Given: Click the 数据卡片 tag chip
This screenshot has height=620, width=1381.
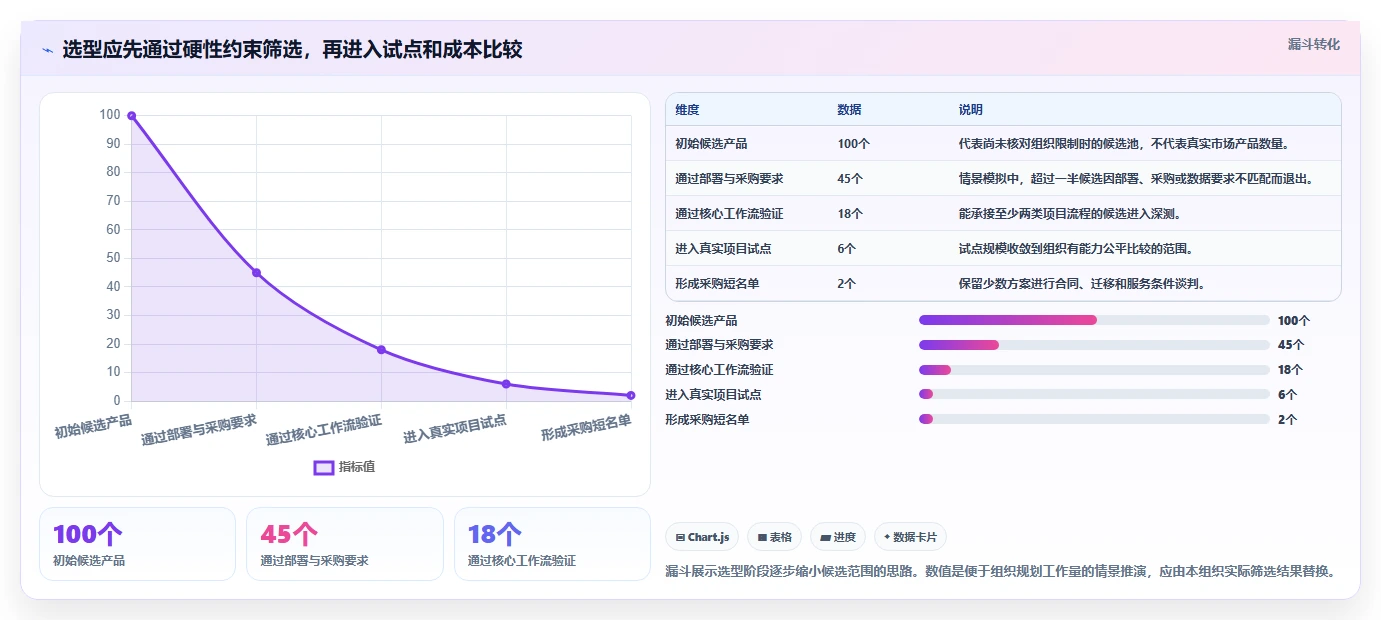Looking at the screenshot, I should click(x=910, y=537).
